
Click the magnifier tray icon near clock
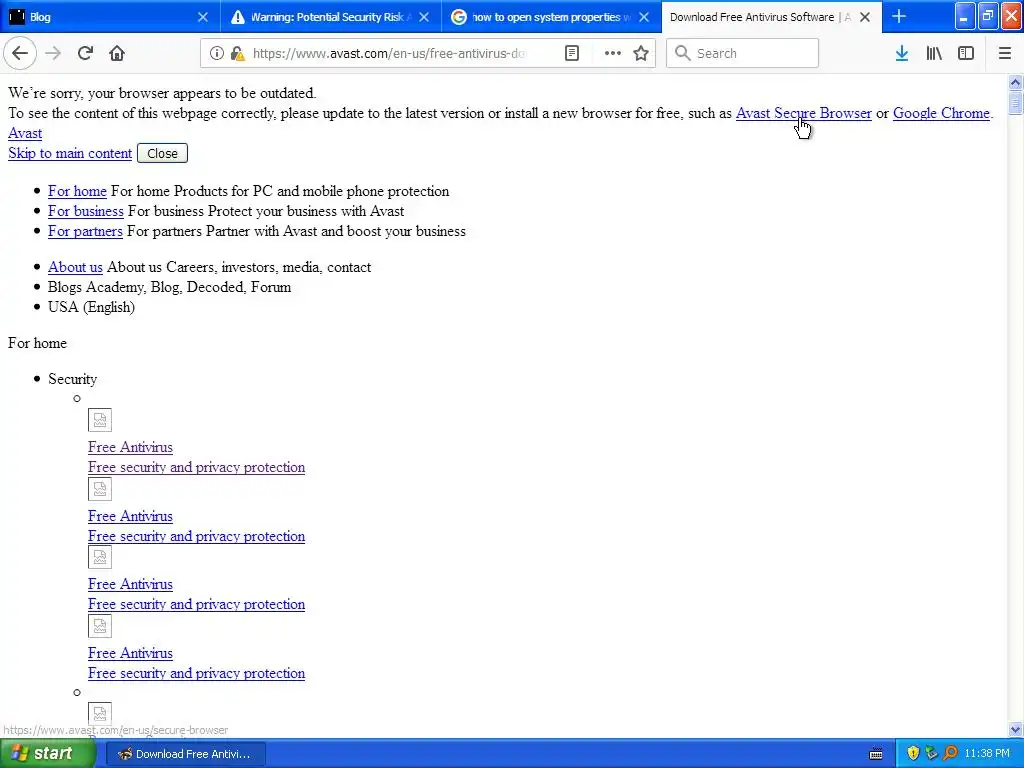(950, 753)
